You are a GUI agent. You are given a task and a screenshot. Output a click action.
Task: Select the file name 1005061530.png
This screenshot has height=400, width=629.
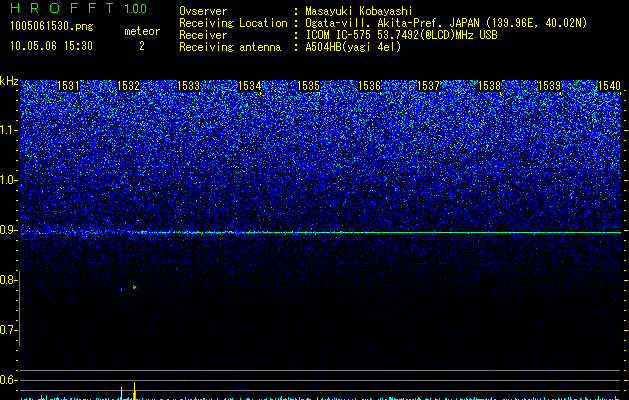pos(52,27)
